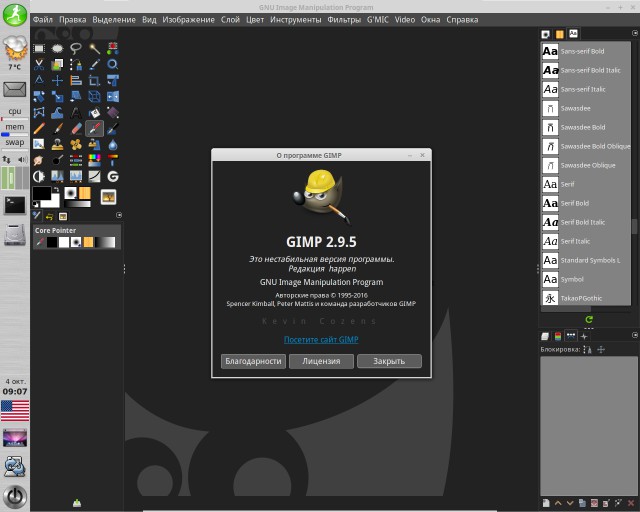Open the paths panel configuration menu

coord(635,335)
